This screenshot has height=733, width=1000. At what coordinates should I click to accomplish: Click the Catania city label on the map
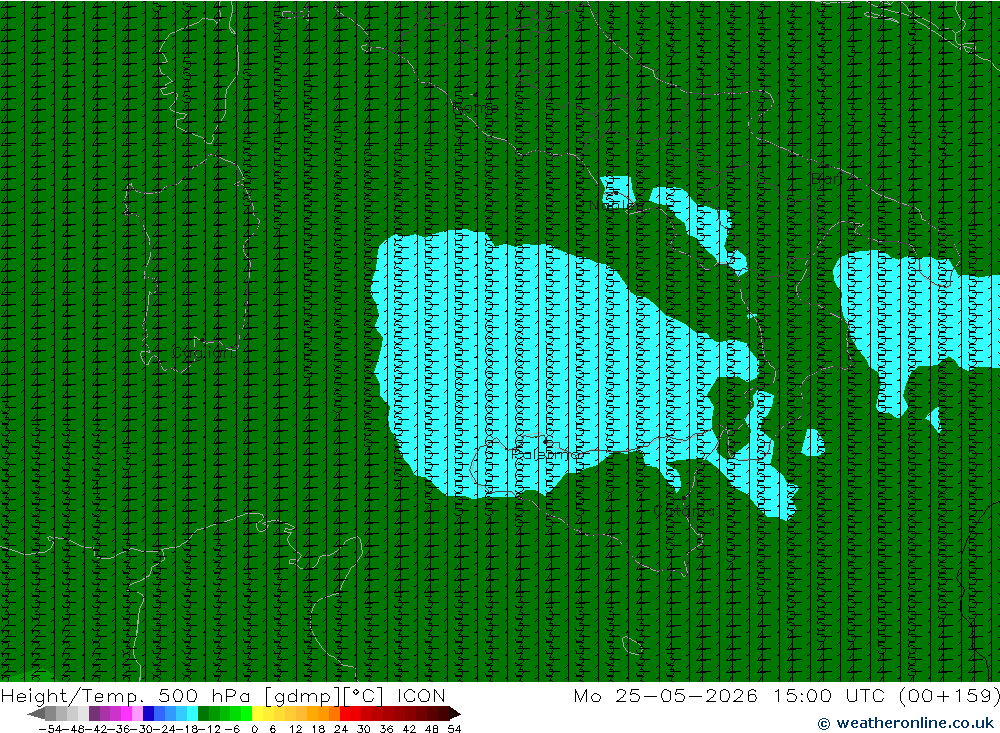click(684, 511)
